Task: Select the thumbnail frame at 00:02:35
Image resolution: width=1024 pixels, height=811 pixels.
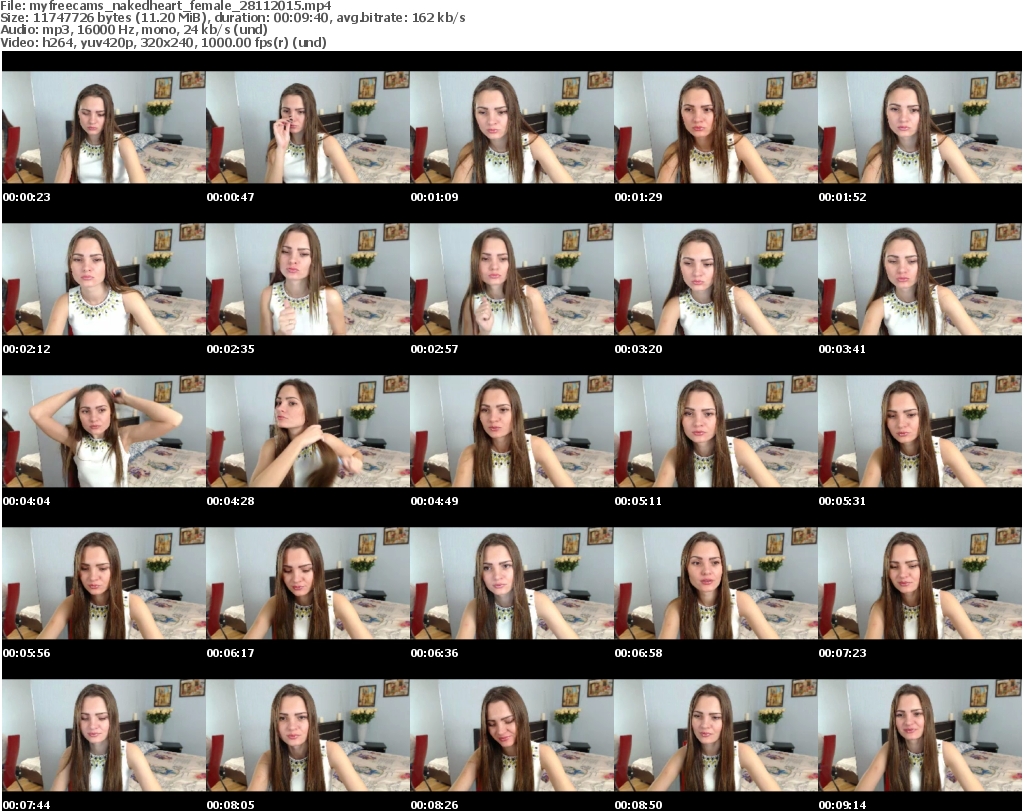Action: point(308,279)
